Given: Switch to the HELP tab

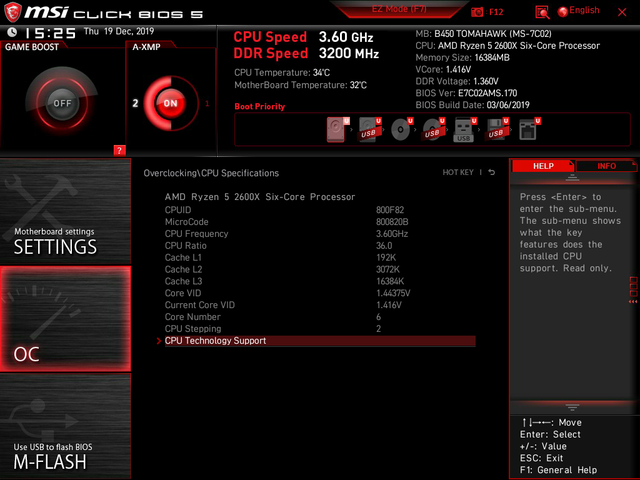Looking at the screenshot, I should 543,166.
